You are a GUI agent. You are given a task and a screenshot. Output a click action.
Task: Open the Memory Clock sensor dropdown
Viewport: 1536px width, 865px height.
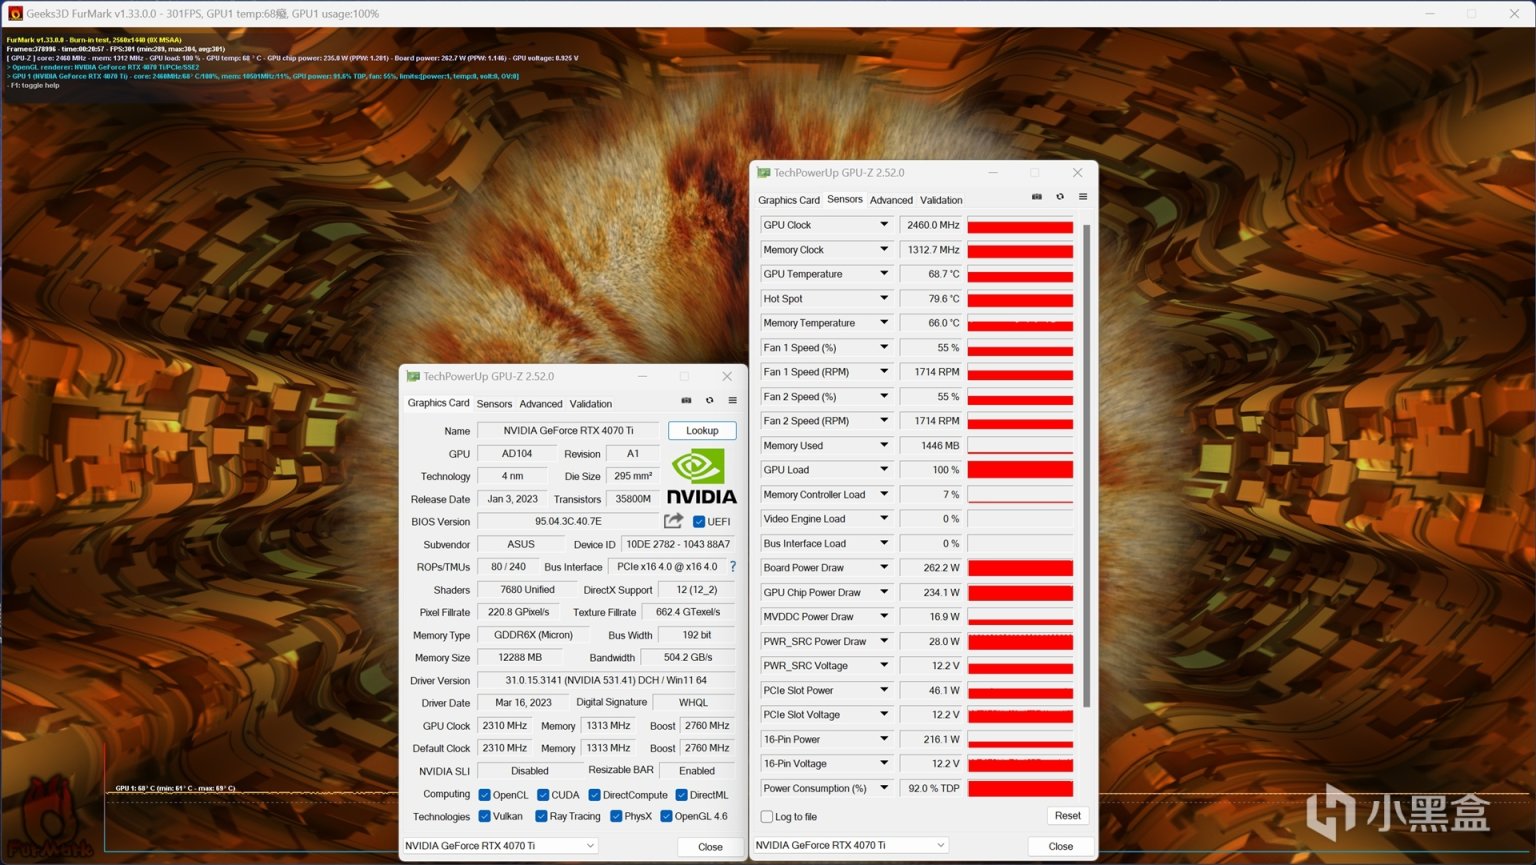[x=884, y=249]
